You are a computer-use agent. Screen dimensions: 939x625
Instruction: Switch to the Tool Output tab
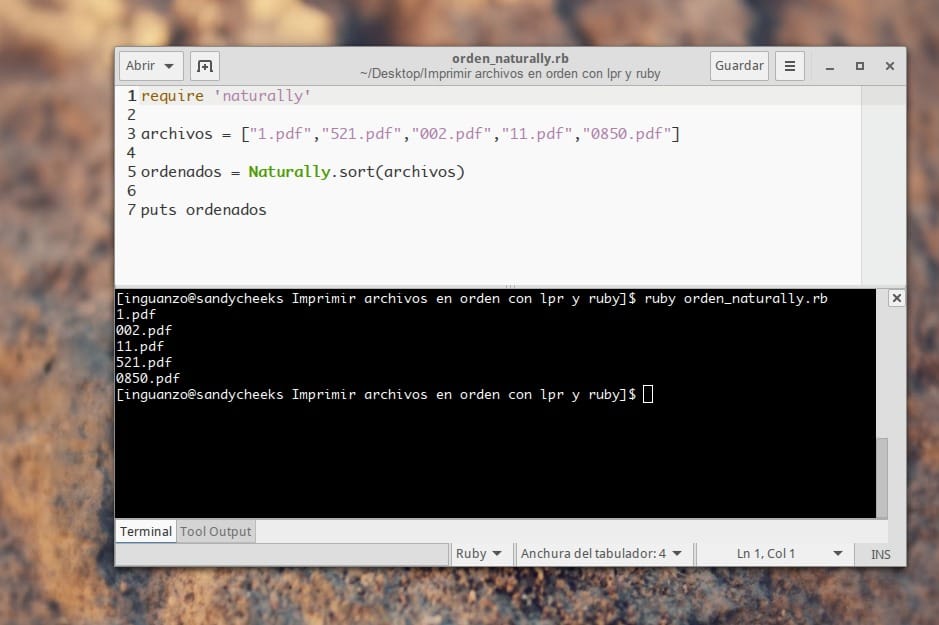(215, 532)
